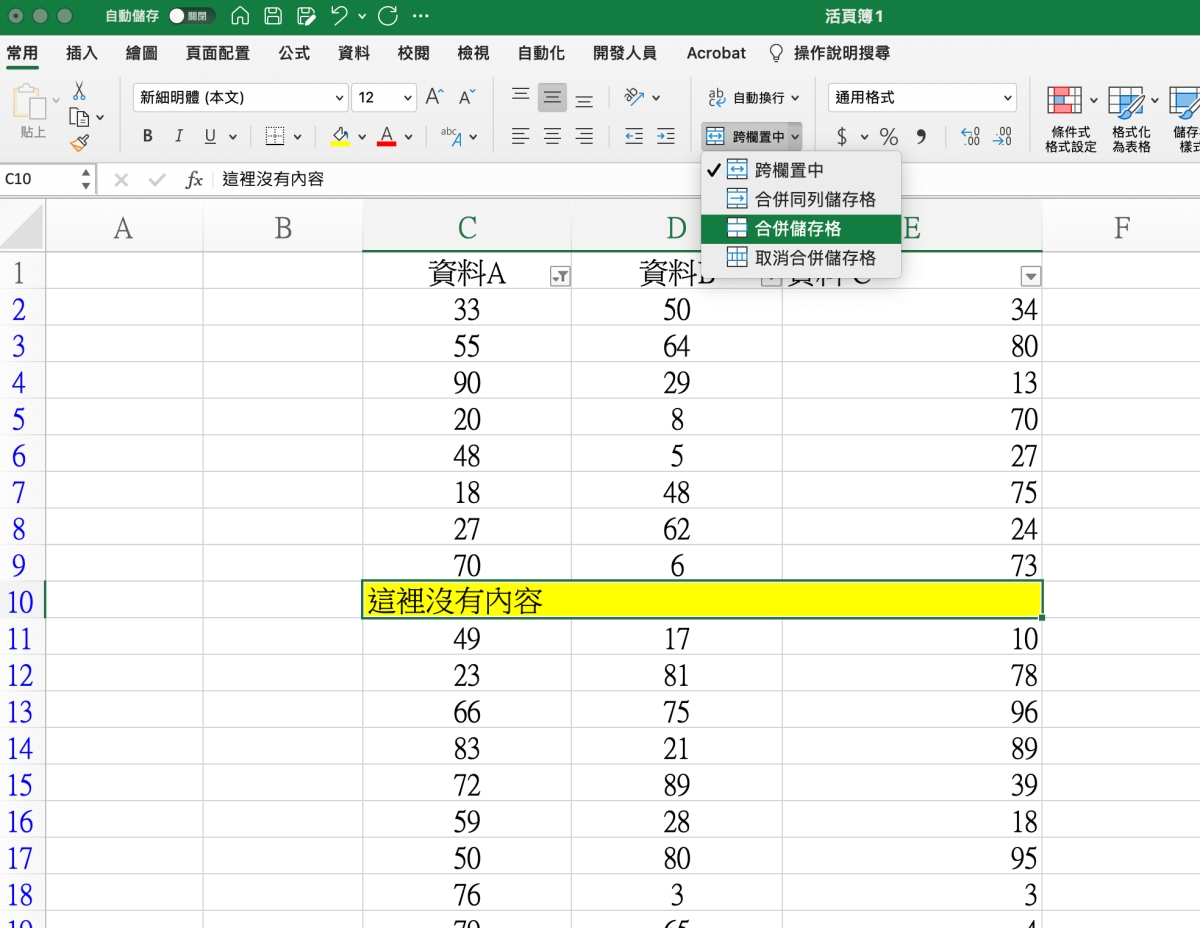Viewport: 1200px width, 928px height.
Task: Click the Increase Indent icon
Action: [x=666, y=137]
